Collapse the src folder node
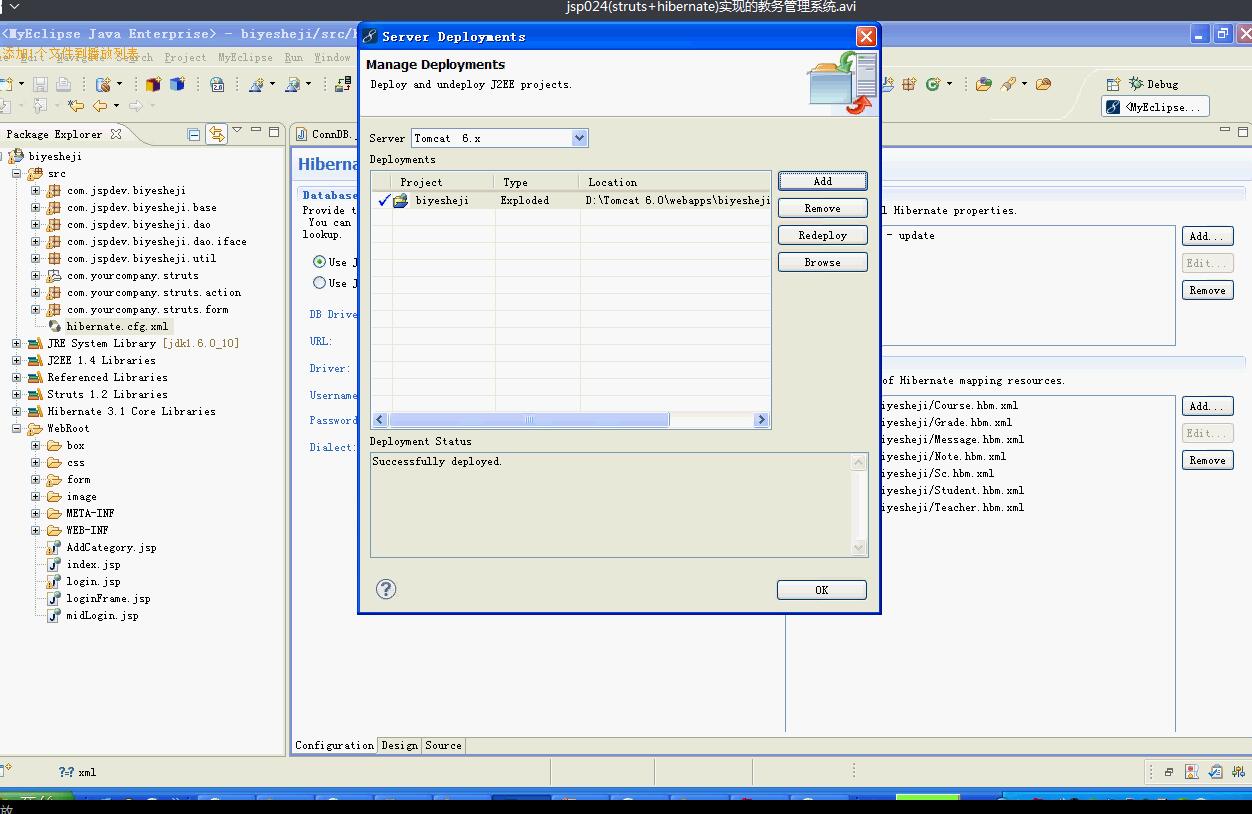This screenshot has width=1252, height=814. coord(16,173)
